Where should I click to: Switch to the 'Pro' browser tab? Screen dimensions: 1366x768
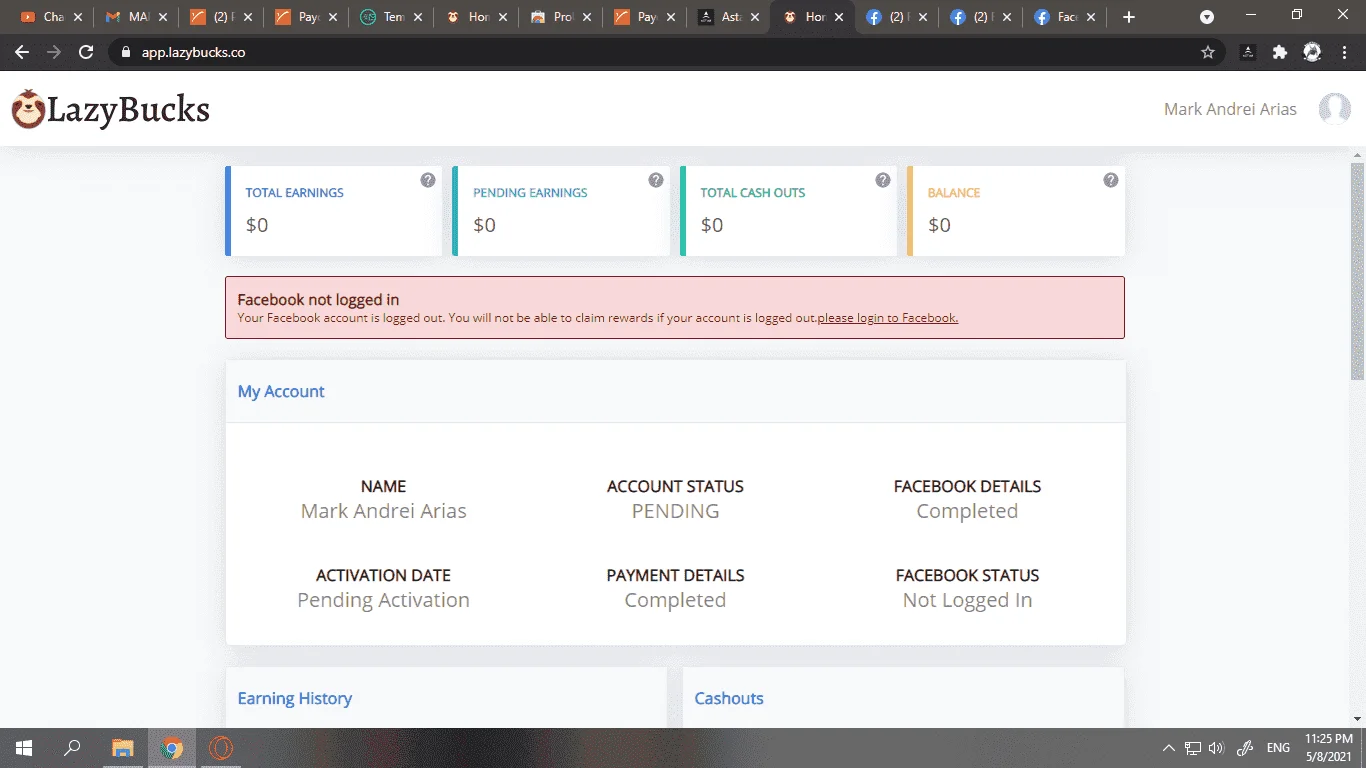[x=561, y=17]
